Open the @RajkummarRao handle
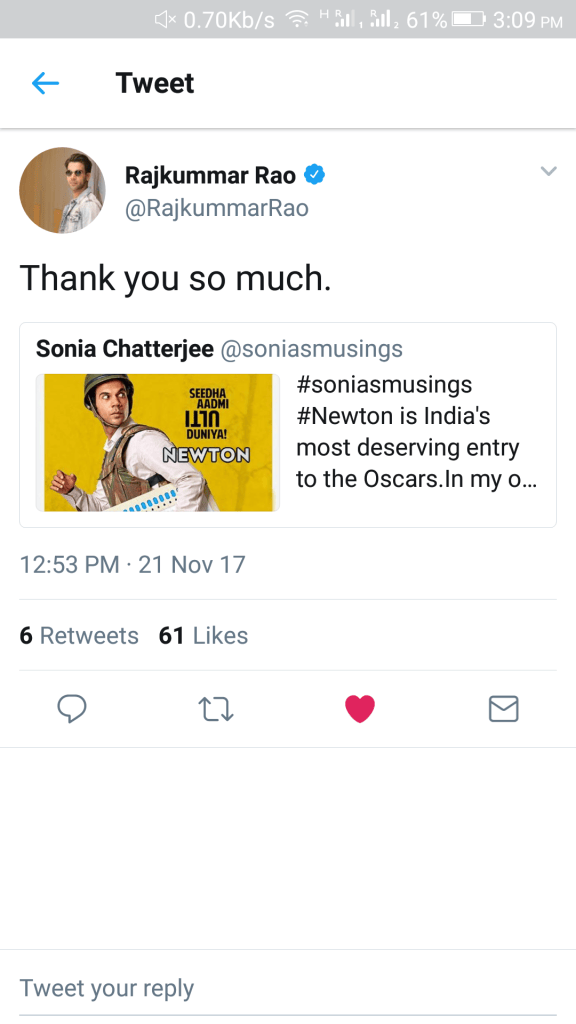This screenshot has height=1024, width=576. click(217, 208)
